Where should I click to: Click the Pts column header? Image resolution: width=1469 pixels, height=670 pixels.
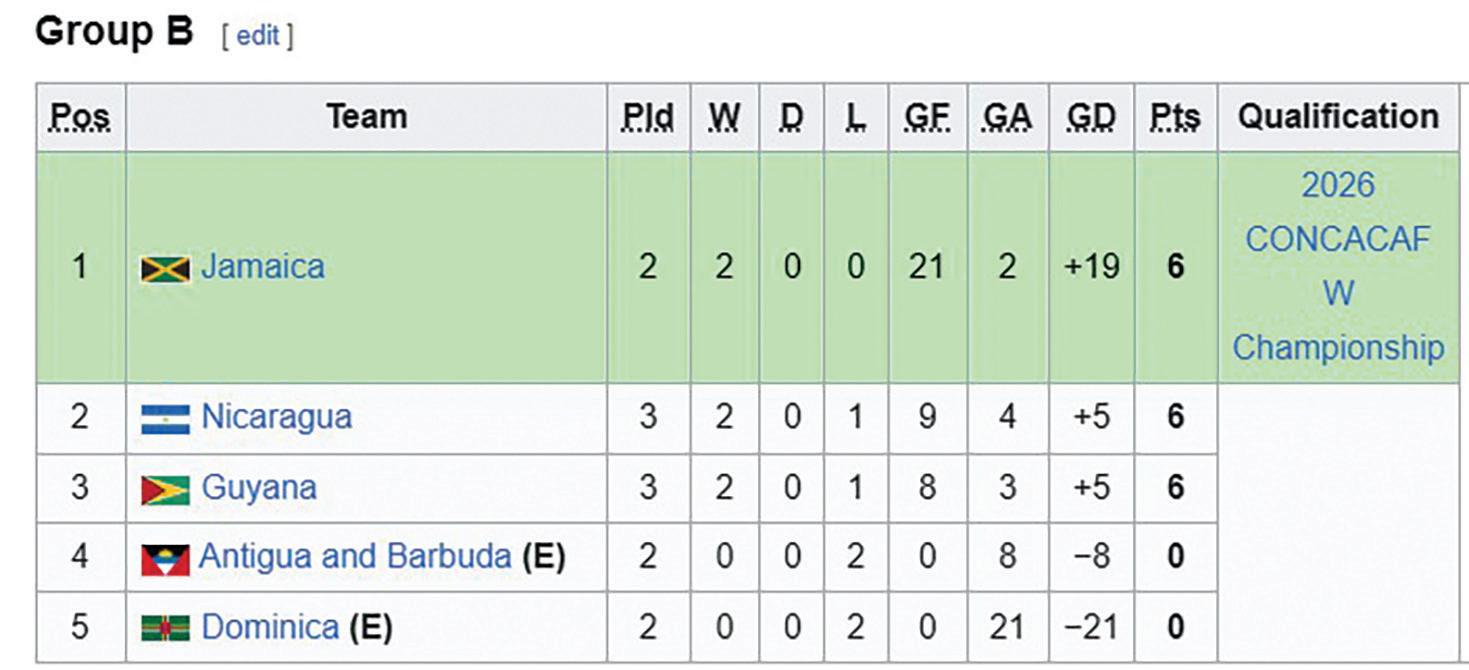point(1175,117)
